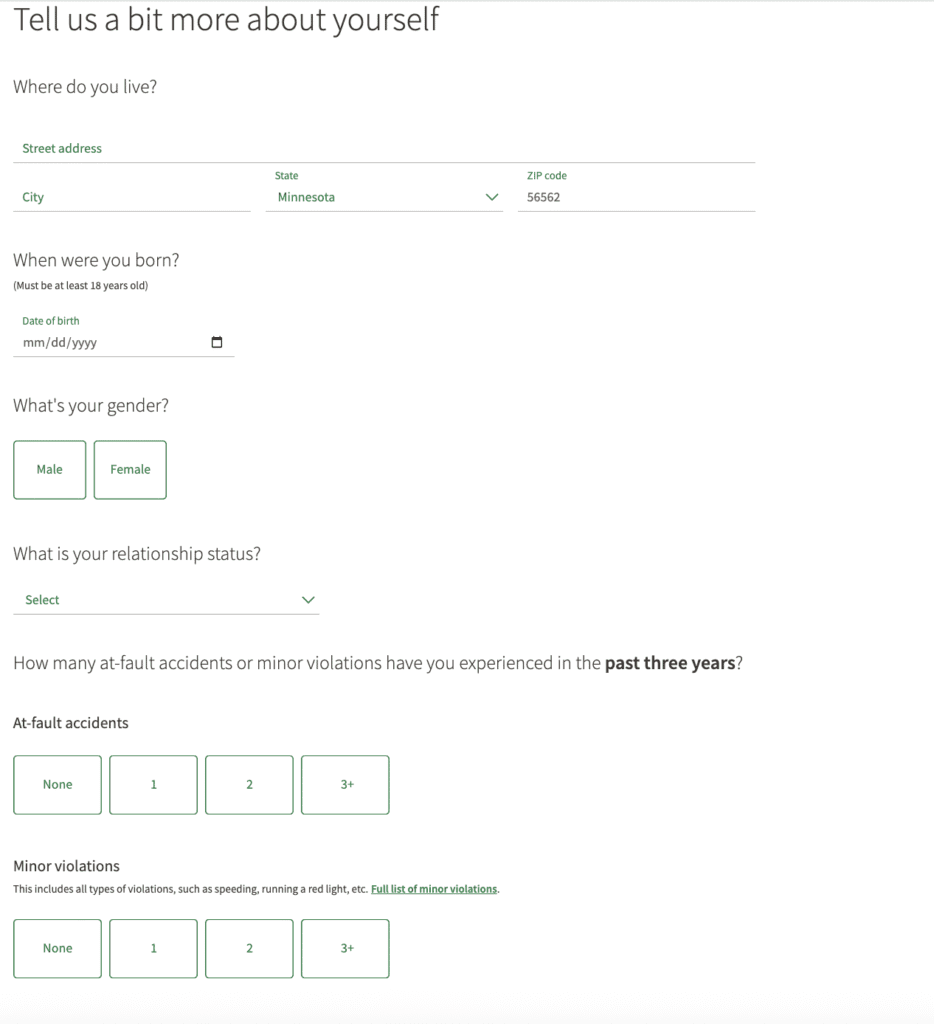Choose 2 minor violations
The height and width of the screenshot is (1024, 934).
pyautogui.click(x=249, y=948)
